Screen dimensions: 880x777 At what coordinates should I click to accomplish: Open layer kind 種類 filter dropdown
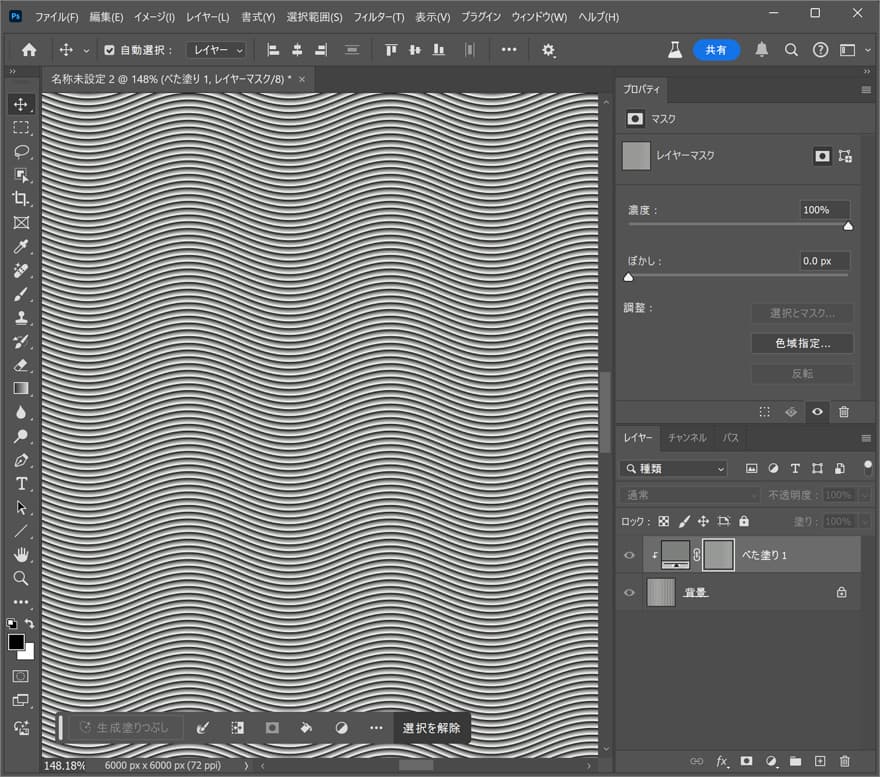pyautogui.click(x=674, y=469)
